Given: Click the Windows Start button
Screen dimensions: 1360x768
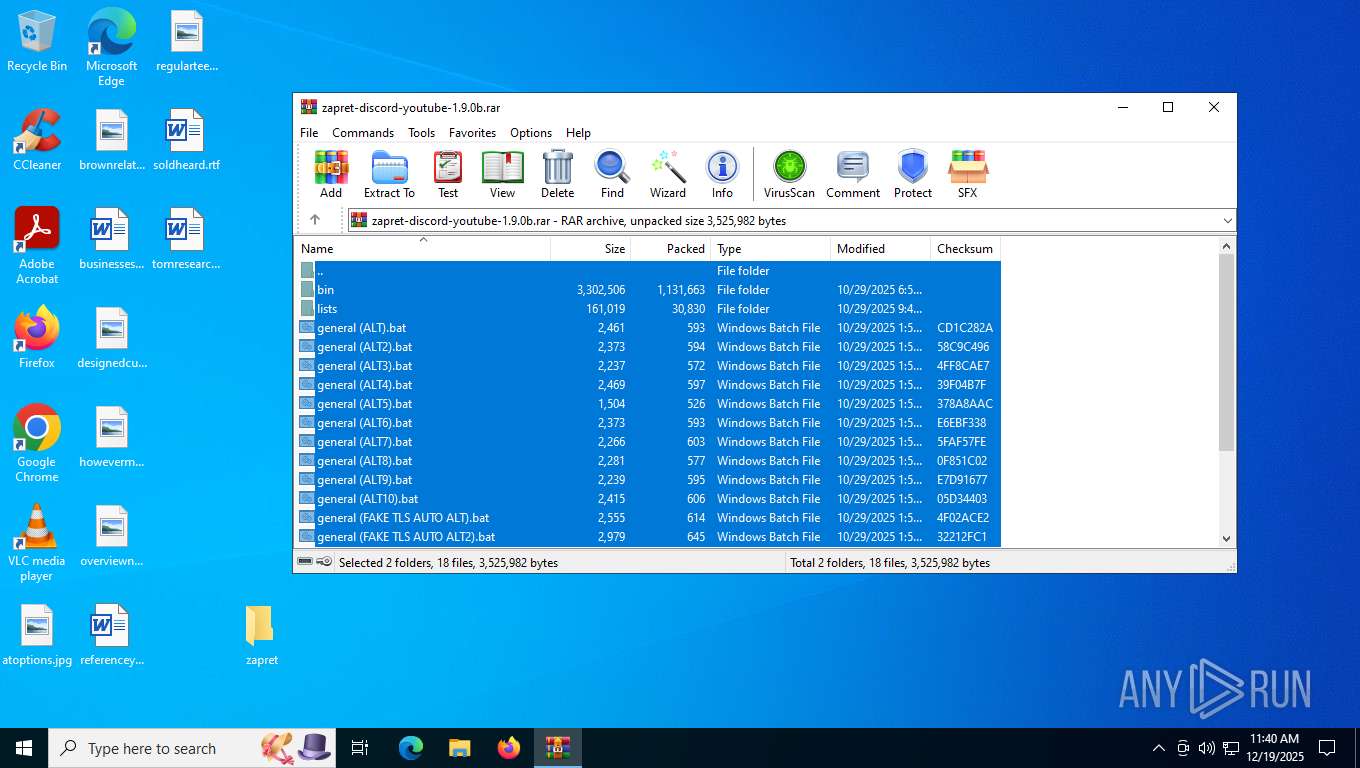Looking at the screenshot, I should tap(24, 748).
